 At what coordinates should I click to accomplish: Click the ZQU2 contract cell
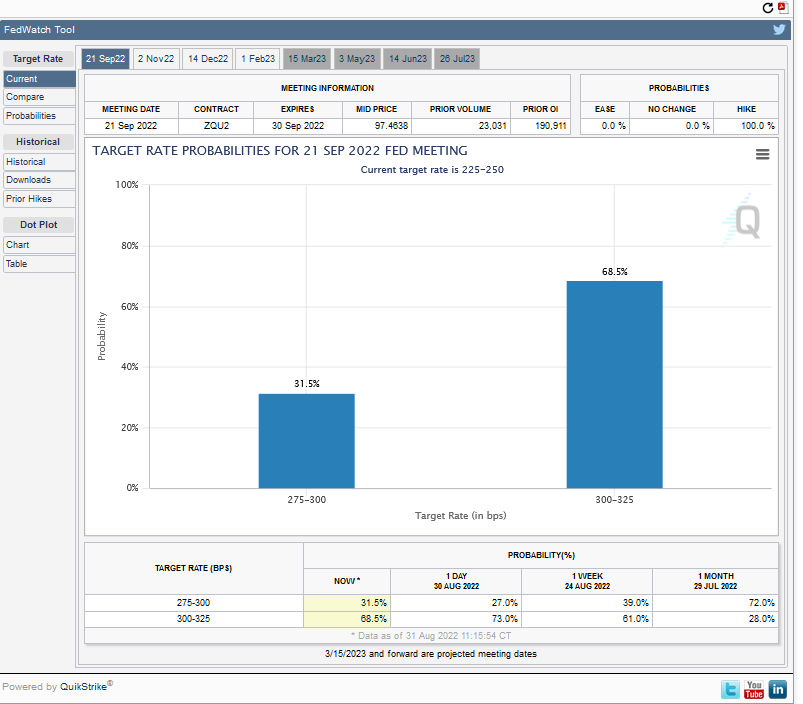pos(216,125)
